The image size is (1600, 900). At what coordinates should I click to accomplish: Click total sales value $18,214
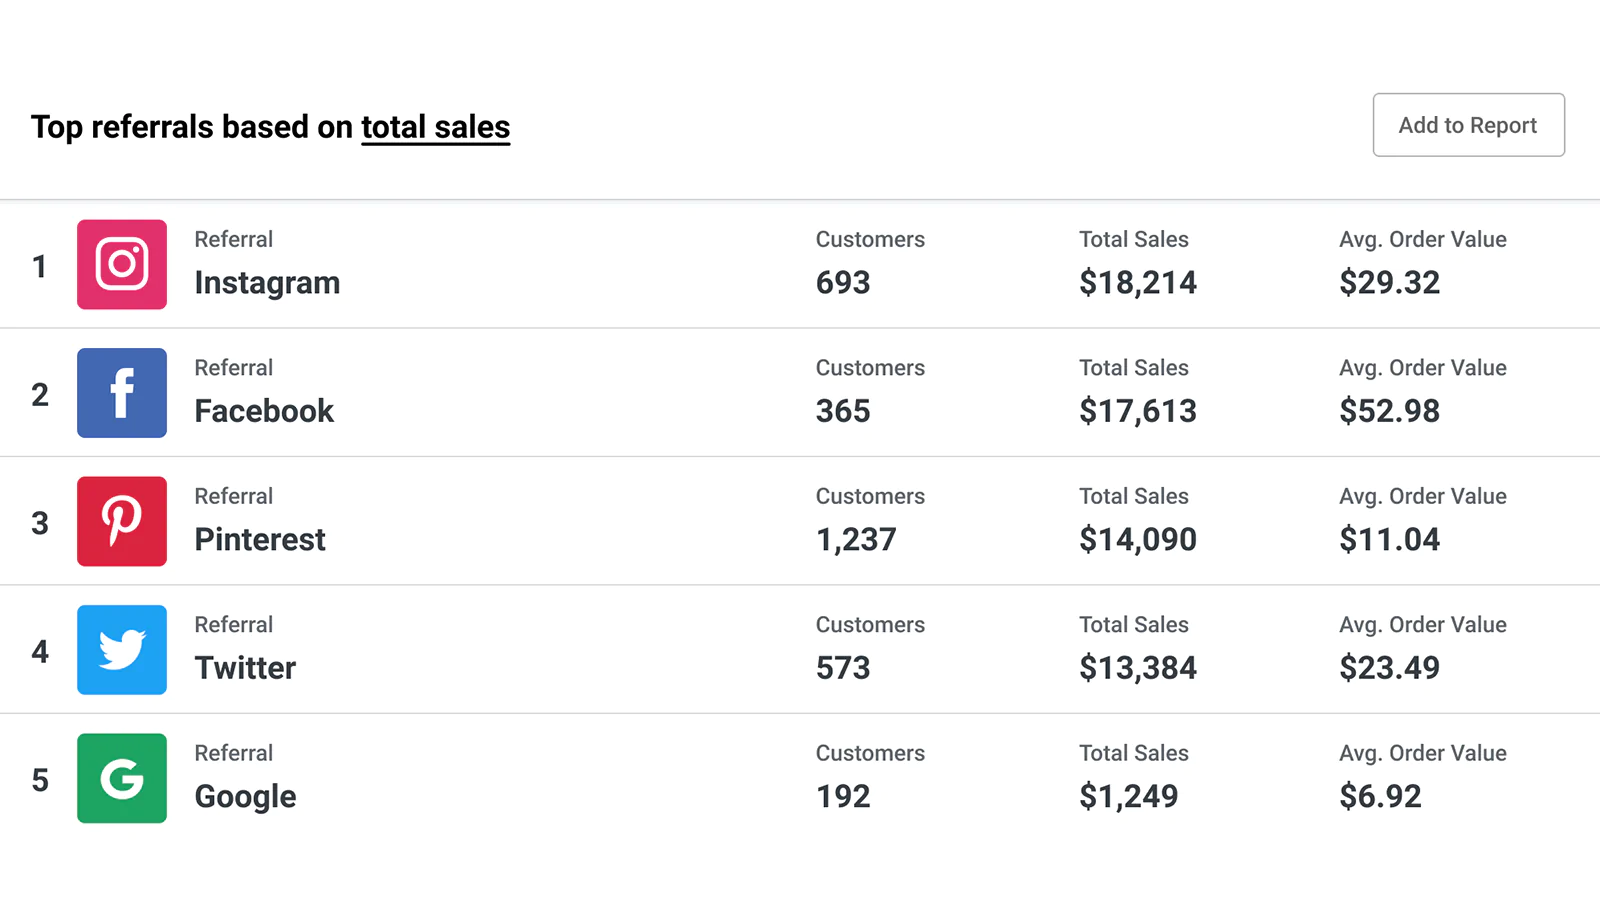tap(1138, 283)
